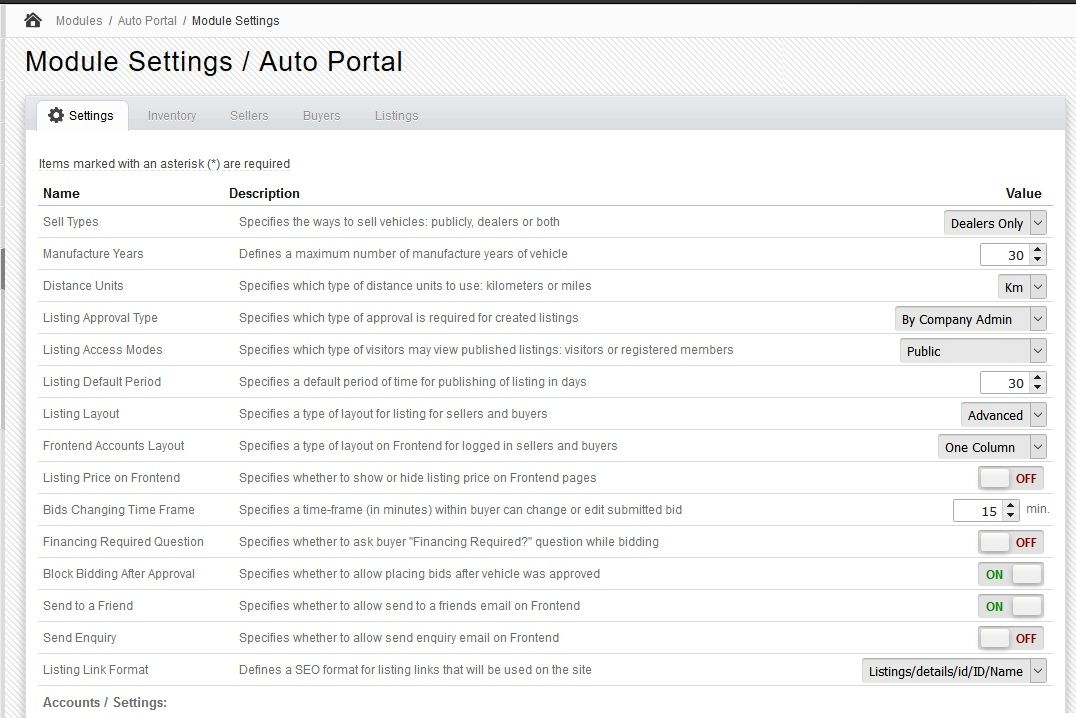Viewport: 1076px width, 718px height.
Task: Click the Settings tab gear icon
Action: coord(56,115)
